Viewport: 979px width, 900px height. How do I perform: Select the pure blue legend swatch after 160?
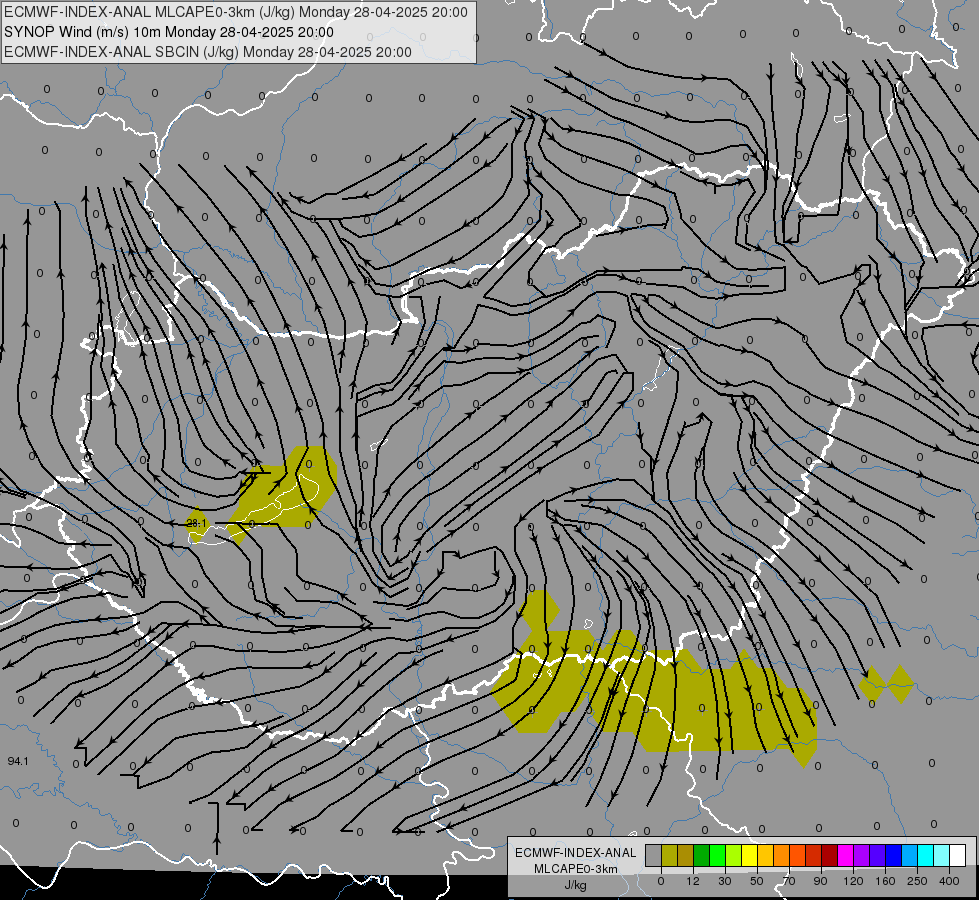coord(893,856)
